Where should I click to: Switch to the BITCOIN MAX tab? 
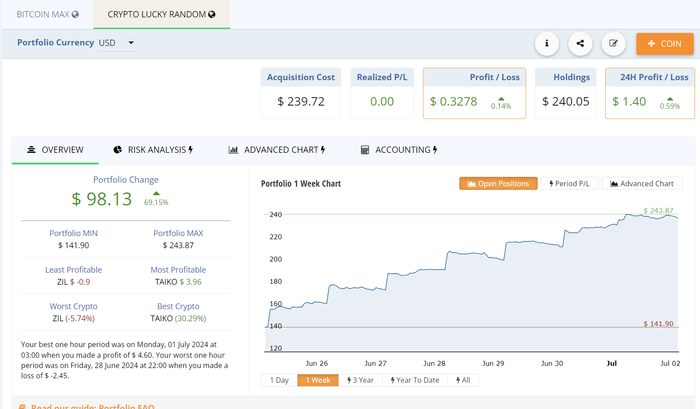tap(48, 14)
